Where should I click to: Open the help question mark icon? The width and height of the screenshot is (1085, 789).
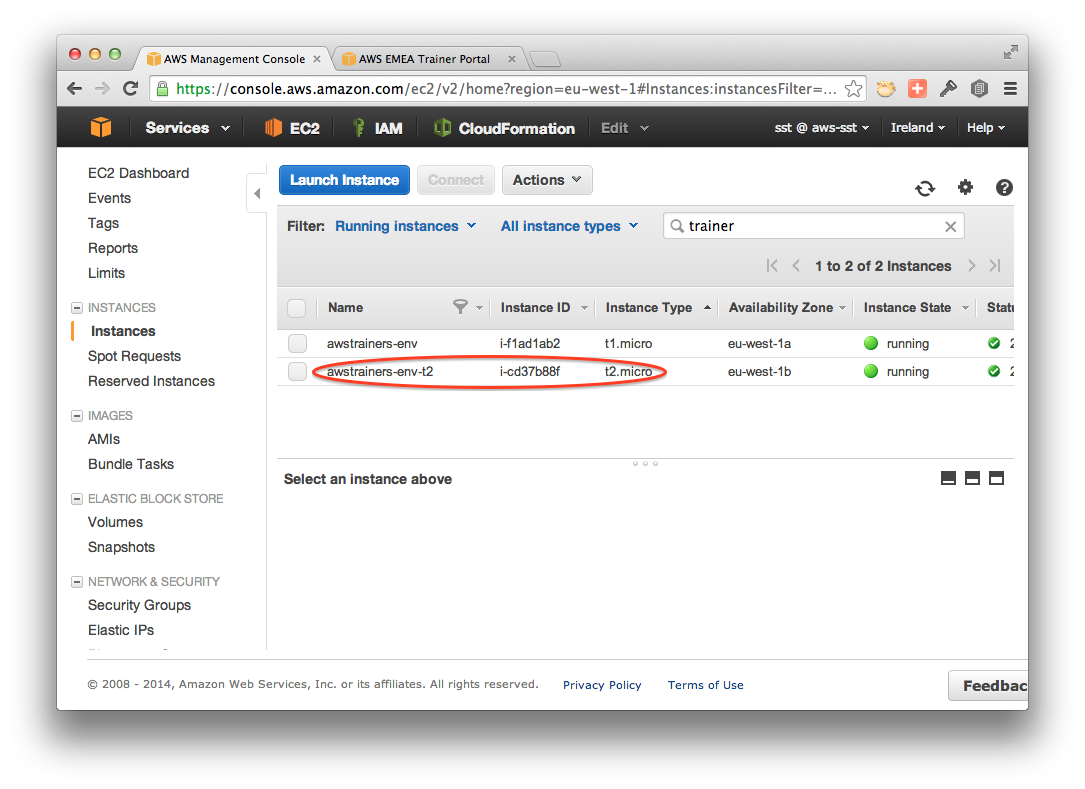coord(1004,187)
